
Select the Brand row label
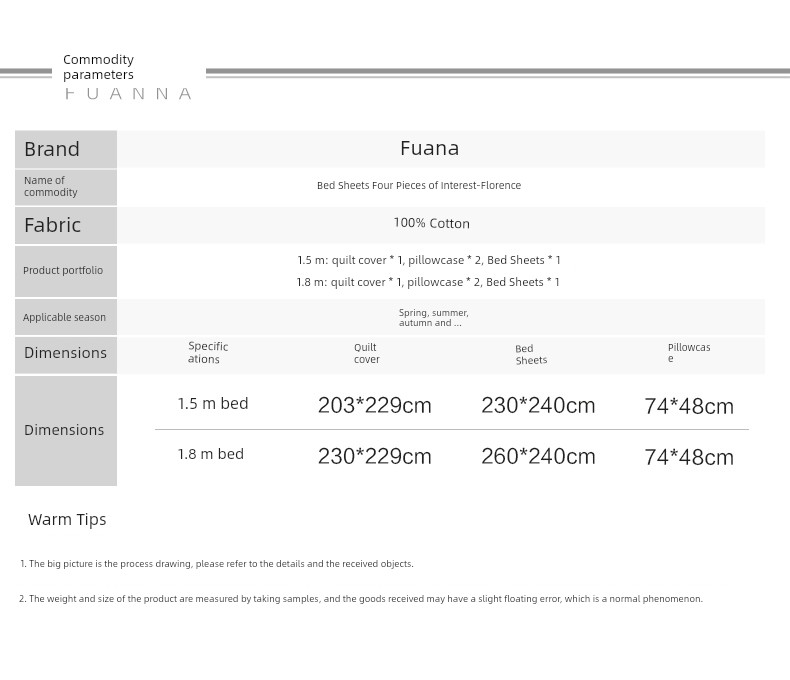52,149
